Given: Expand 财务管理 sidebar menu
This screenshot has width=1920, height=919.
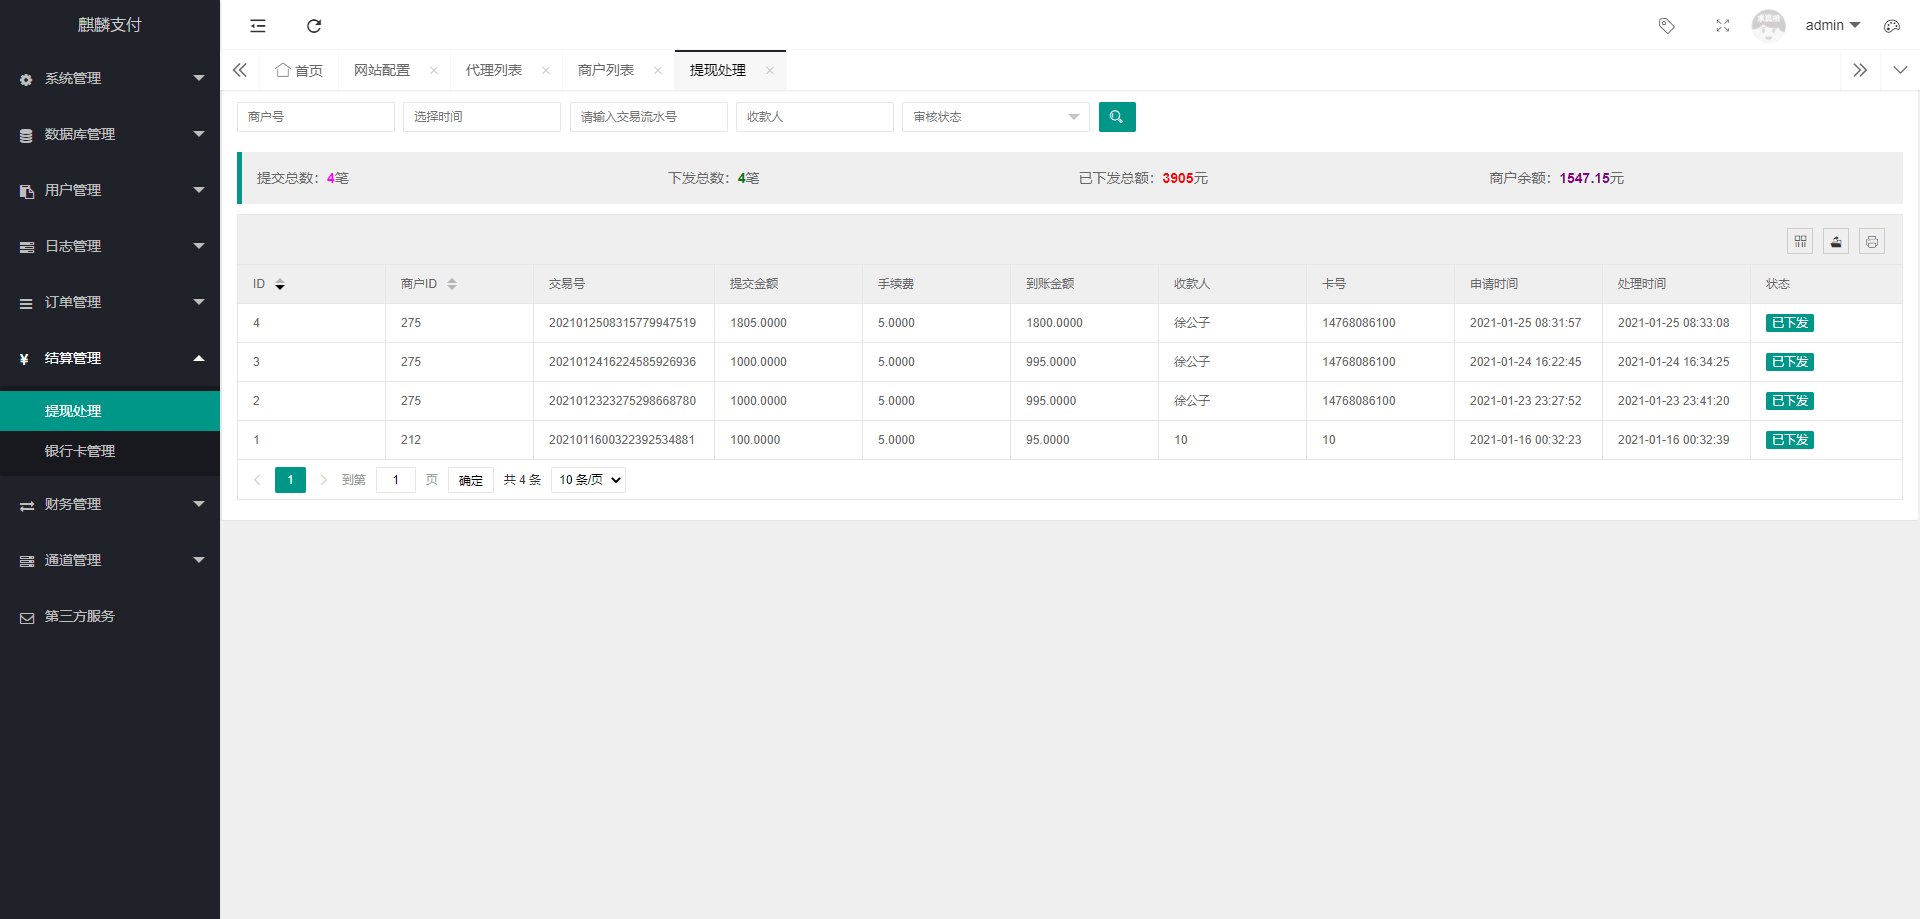Looking at the screenshot, I should tap(110, 504).
